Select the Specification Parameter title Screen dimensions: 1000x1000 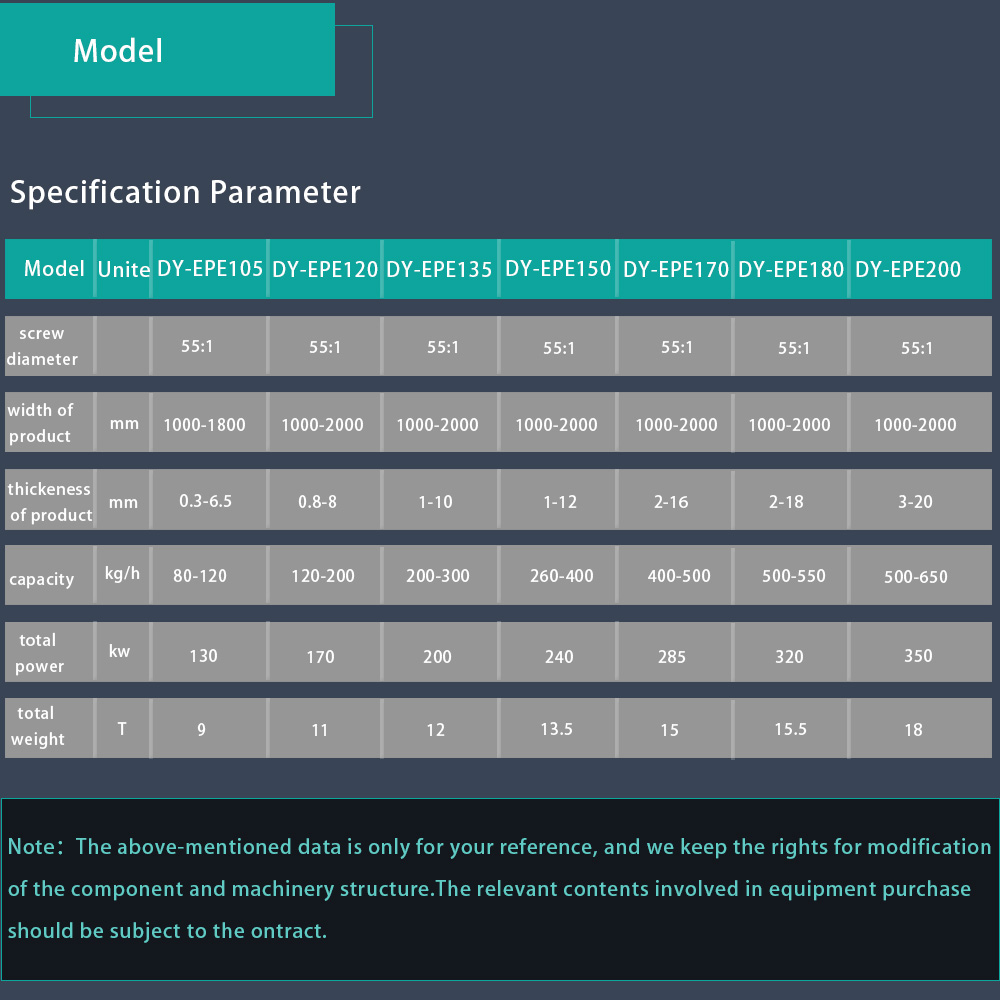[x=185, y=192]
